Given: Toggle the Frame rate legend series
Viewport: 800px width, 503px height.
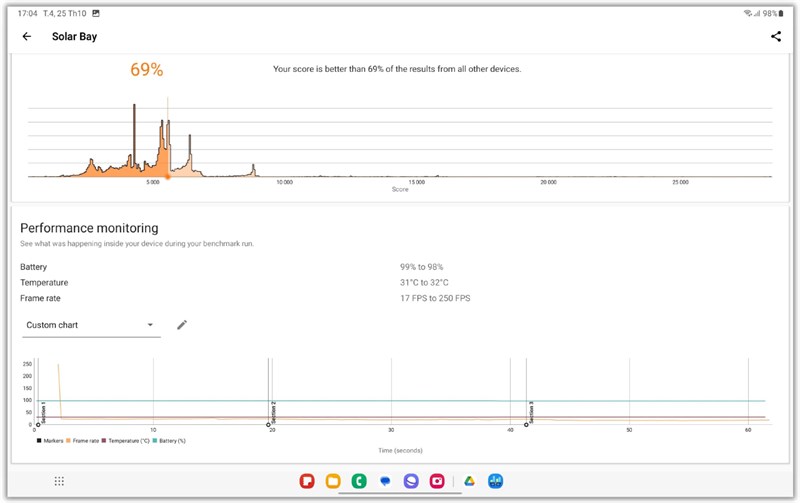Looking at the screenshot, I should (85, 440).
